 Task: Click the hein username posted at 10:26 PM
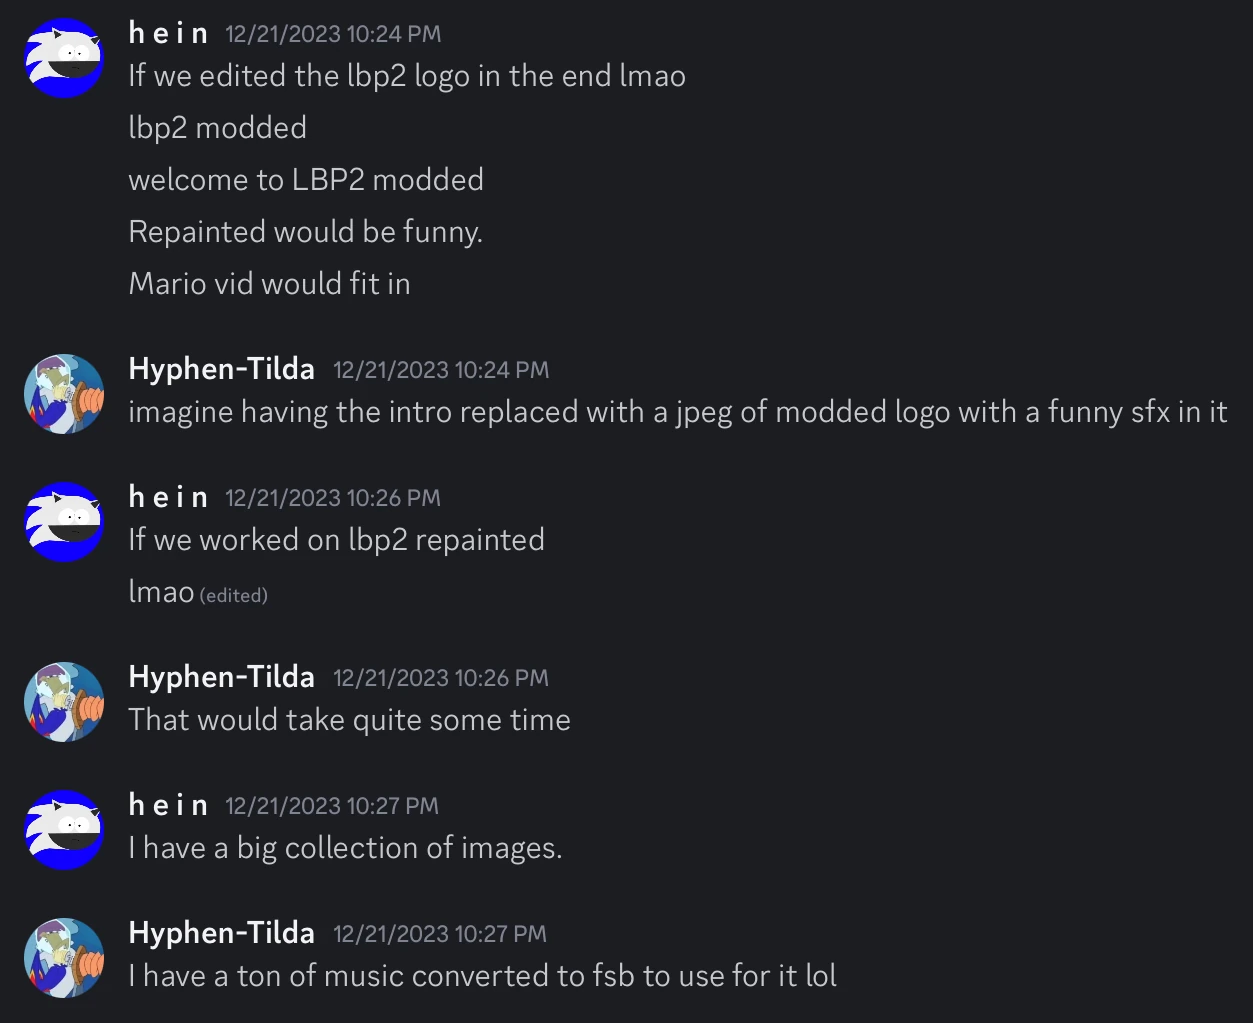coord(168,497)
